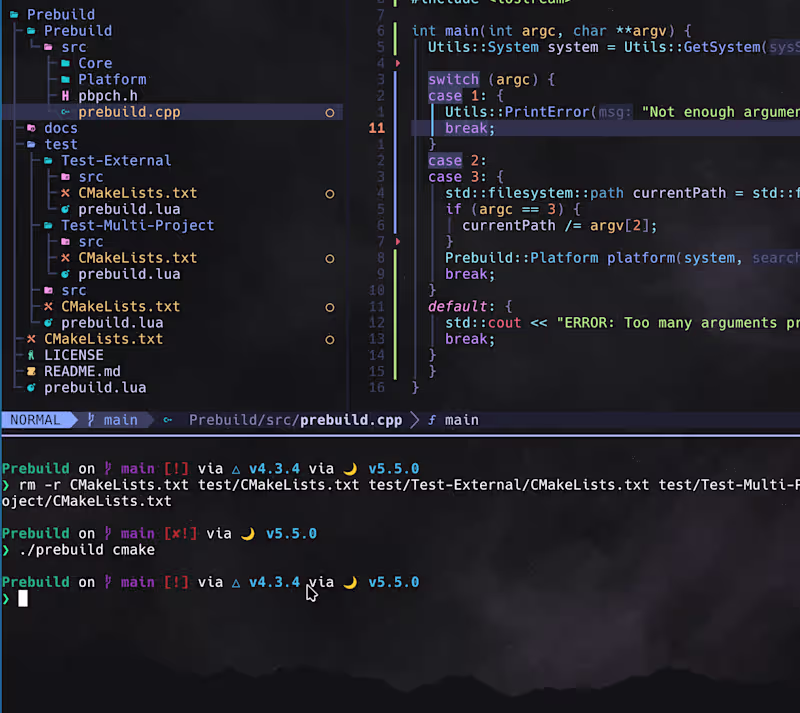Click the root prebuild.lua Lua icon
This screenshot has height=713, width=800.
[x=31, y=388]
